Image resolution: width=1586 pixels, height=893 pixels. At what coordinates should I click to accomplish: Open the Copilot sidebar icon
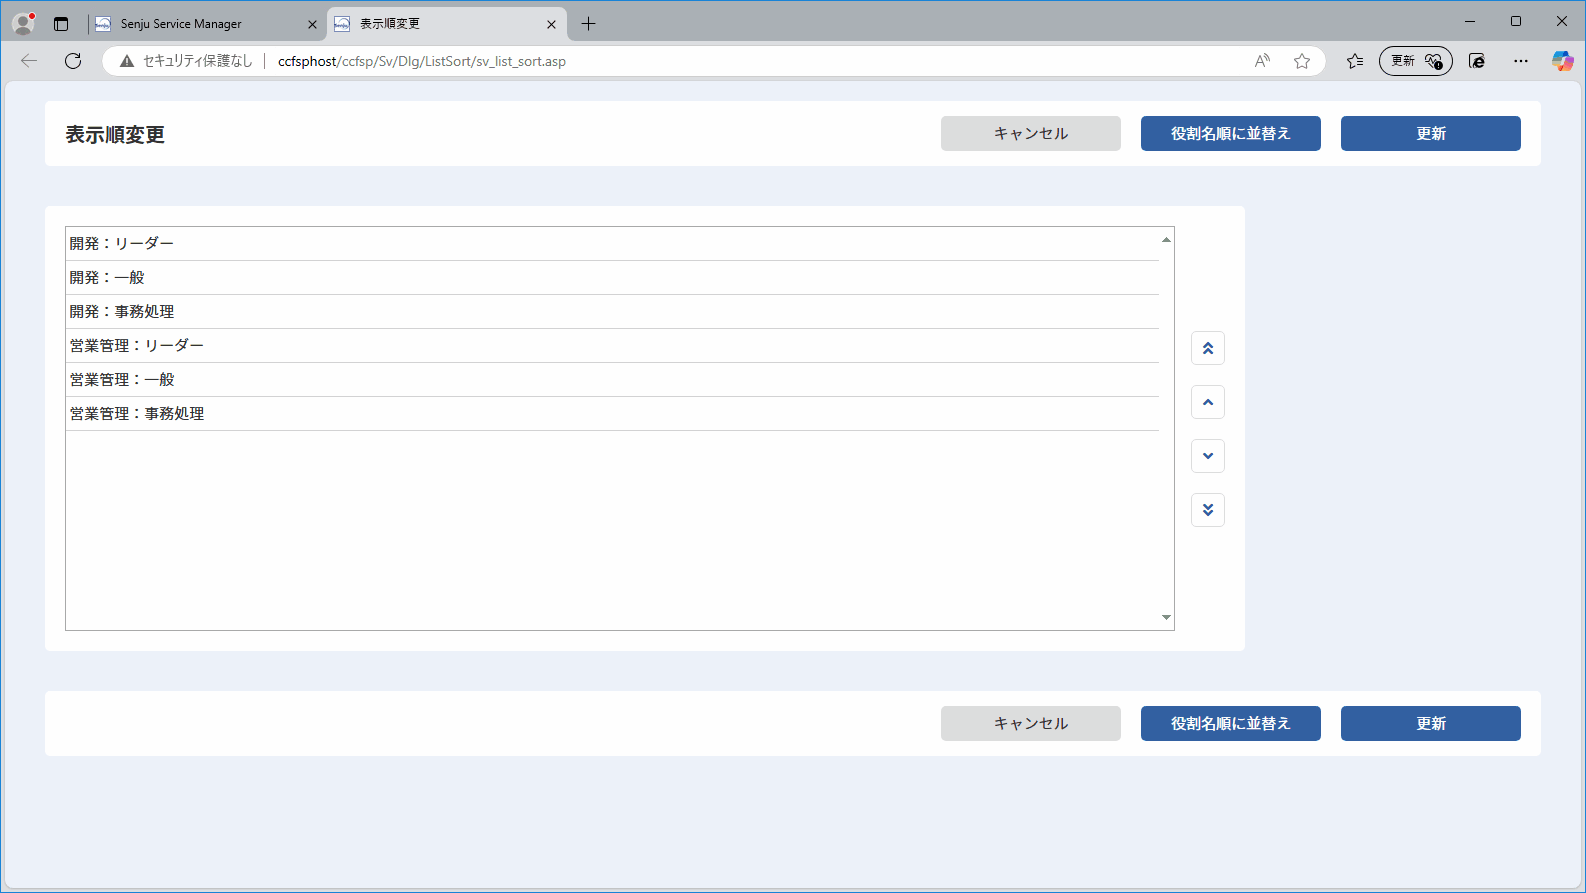pos(1562,61)
